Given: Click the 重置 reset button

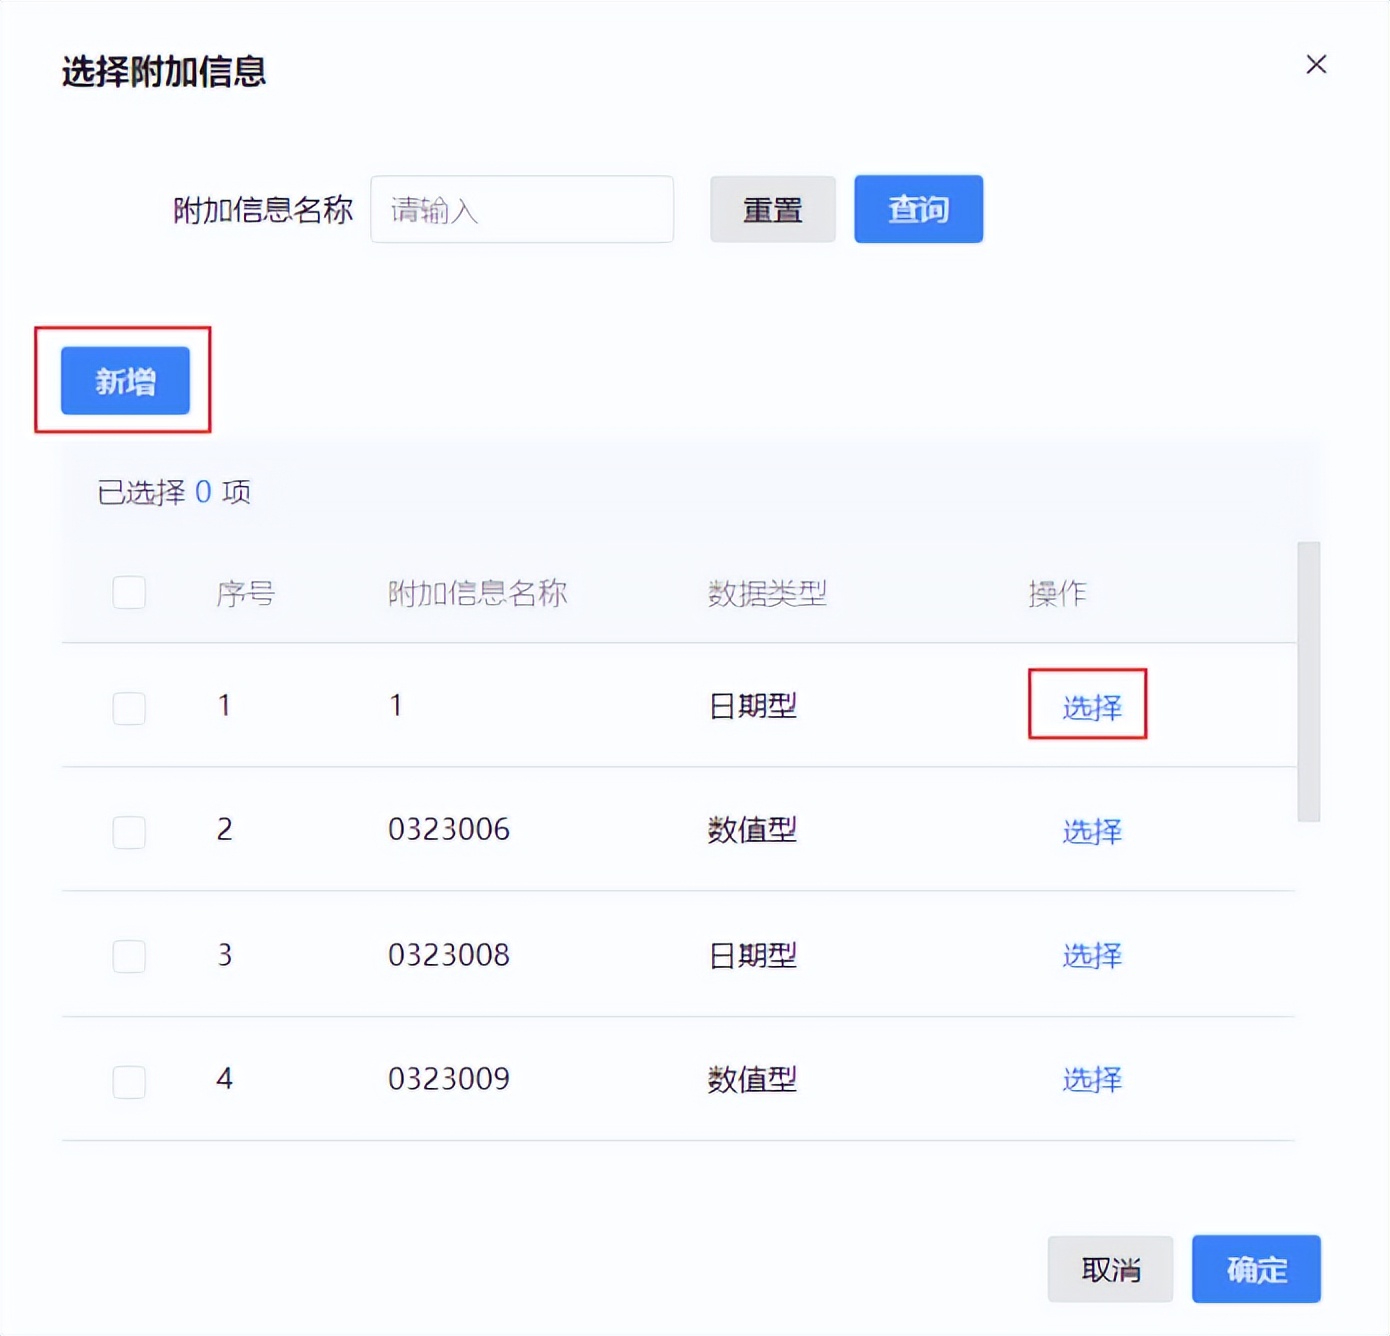Looking at the screenshot, I should tap(772, 209).
